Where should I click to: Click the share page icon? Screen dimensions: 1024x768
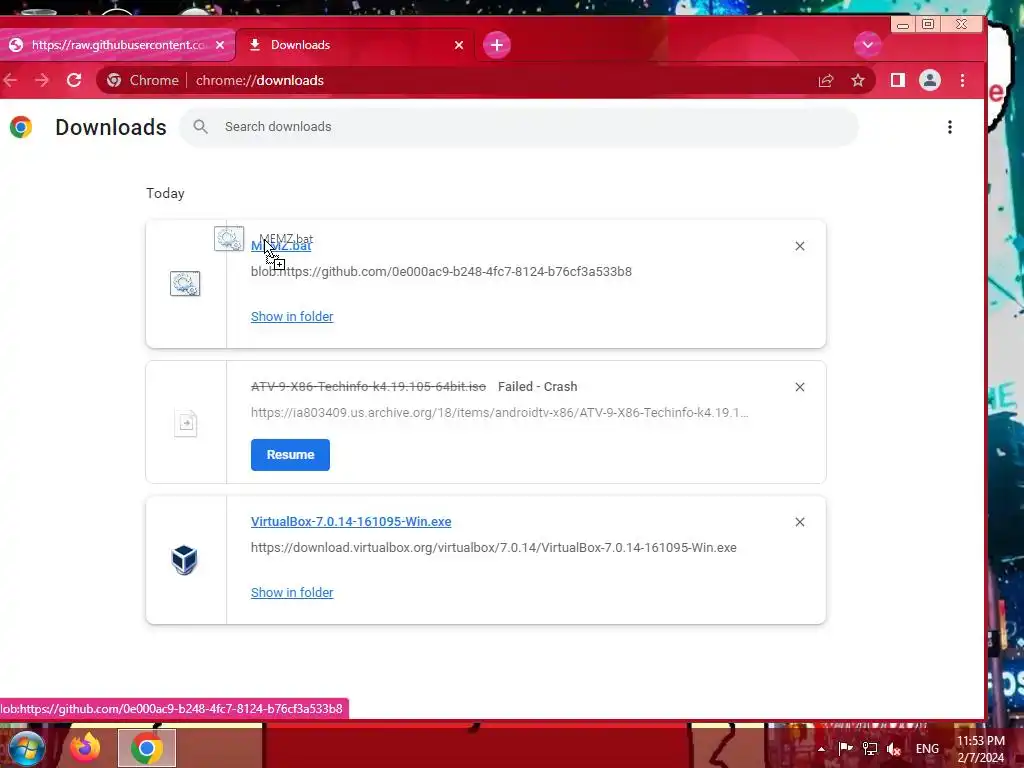tap(825, 80)
